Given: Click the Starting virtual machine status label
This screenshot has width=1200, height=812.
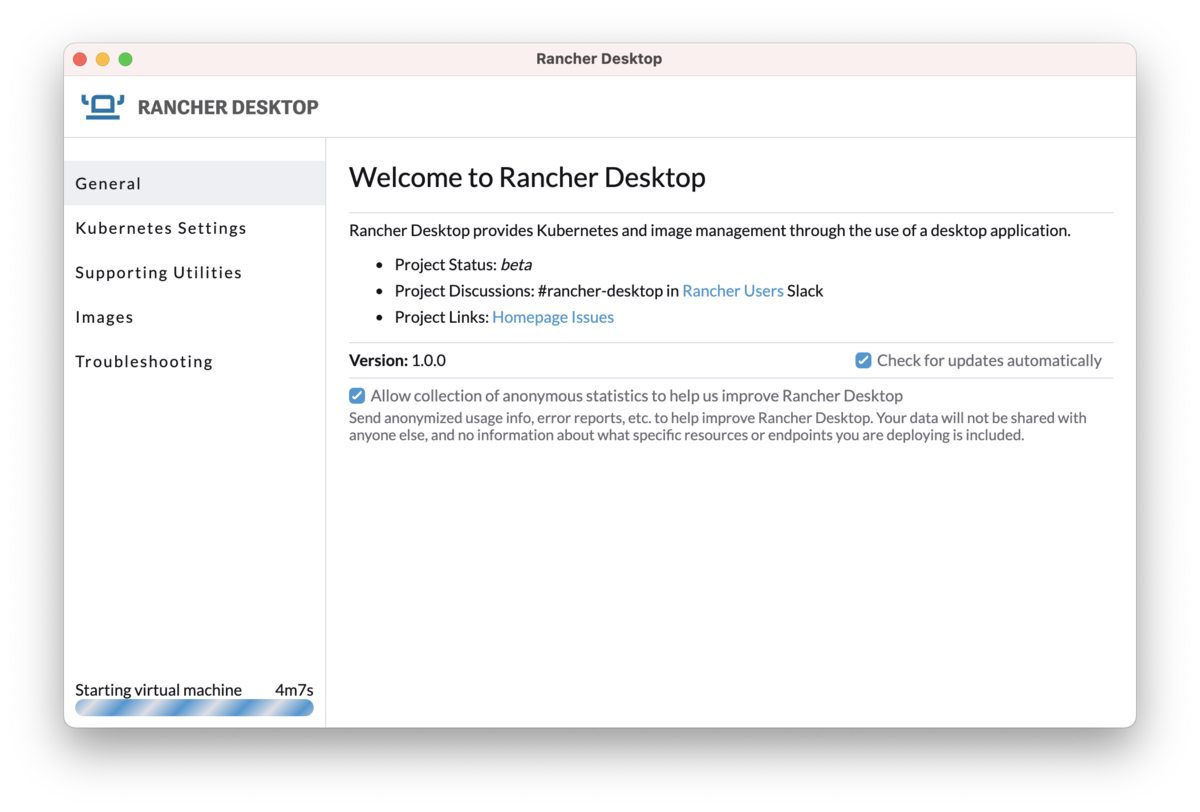Looking at the screenshot, I should click(x=158, y=690).
